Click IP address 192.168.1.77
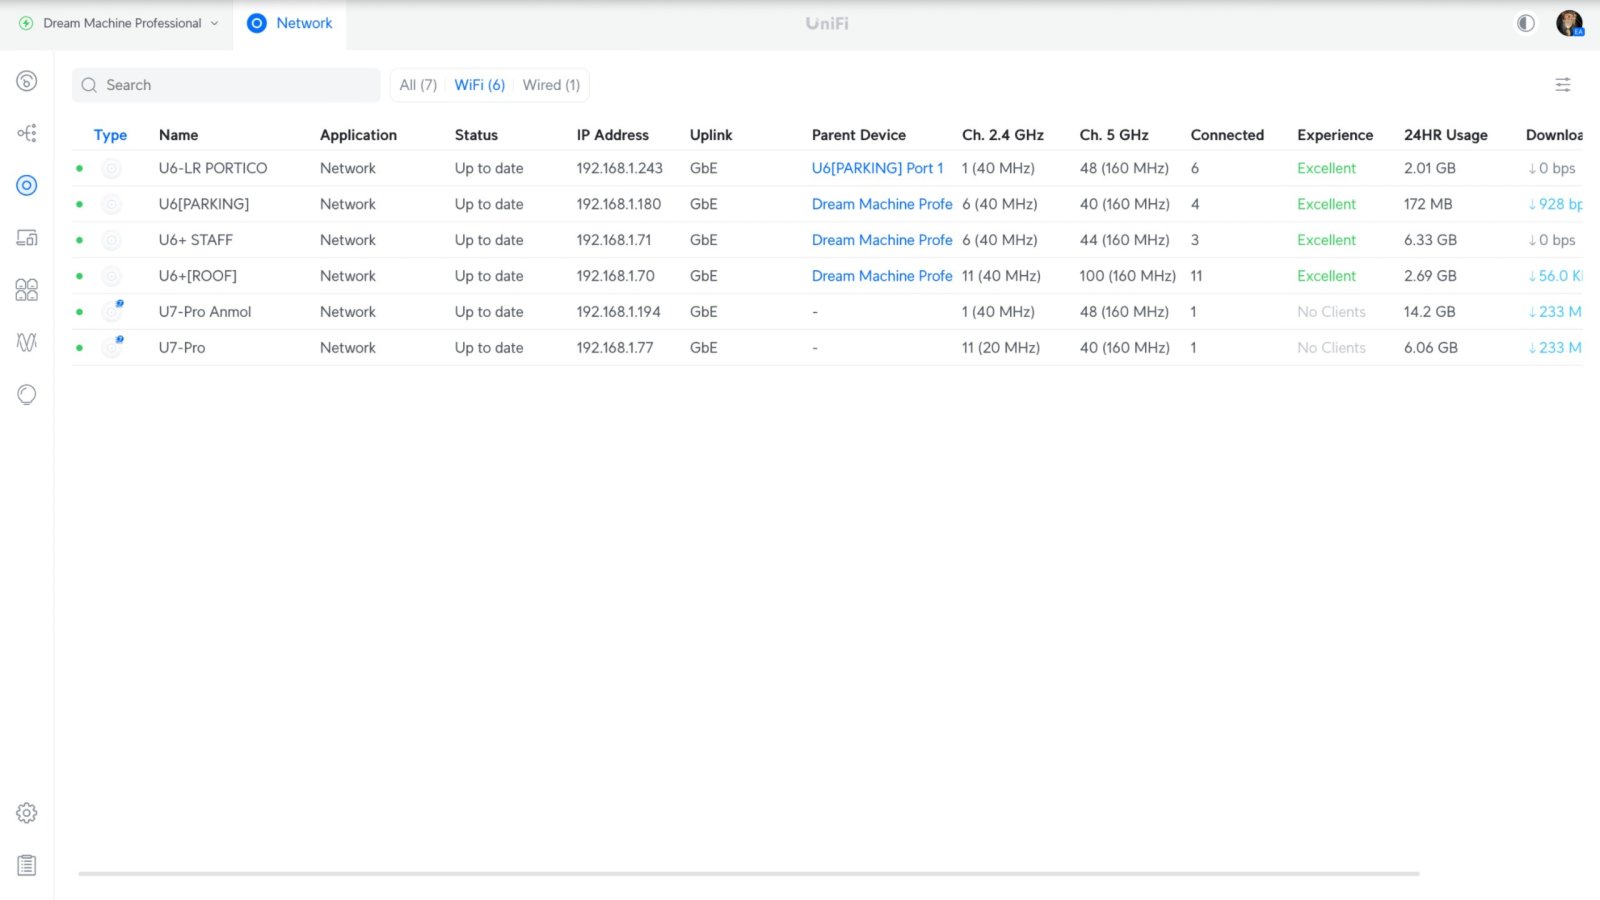Image resolution: width=1600 pixels, height=900 pixels. (614, 348)
